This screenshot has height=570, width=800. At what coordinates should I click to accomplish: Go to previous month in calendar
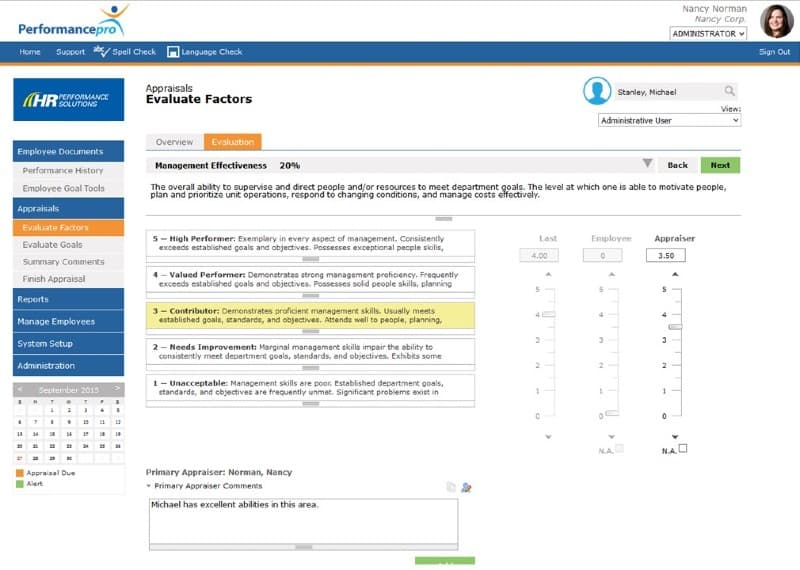pos(21,388)
